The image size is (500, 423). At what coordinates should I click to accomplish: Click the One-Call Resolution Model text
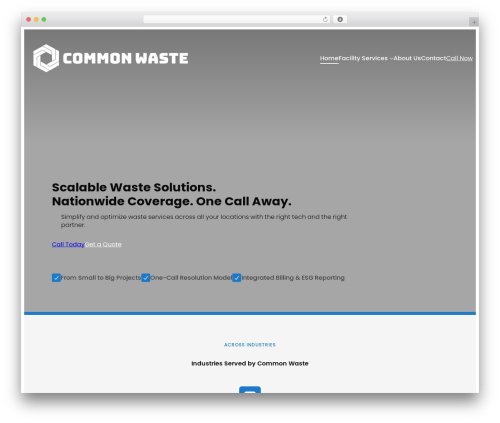[x=191, y=278]
